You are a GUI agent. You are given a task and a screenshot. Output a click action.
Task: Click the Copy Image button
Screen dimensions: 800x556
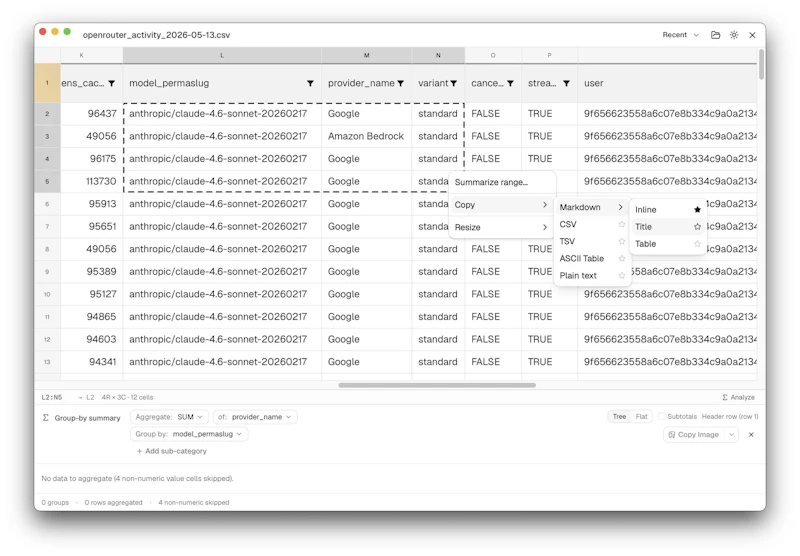(694, 435)
